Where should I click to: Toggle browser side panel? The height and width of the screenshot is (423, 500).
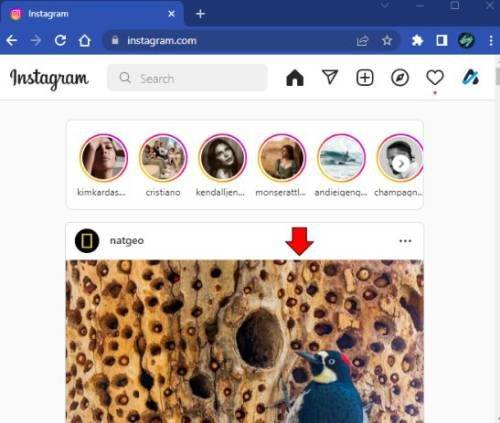442,41
